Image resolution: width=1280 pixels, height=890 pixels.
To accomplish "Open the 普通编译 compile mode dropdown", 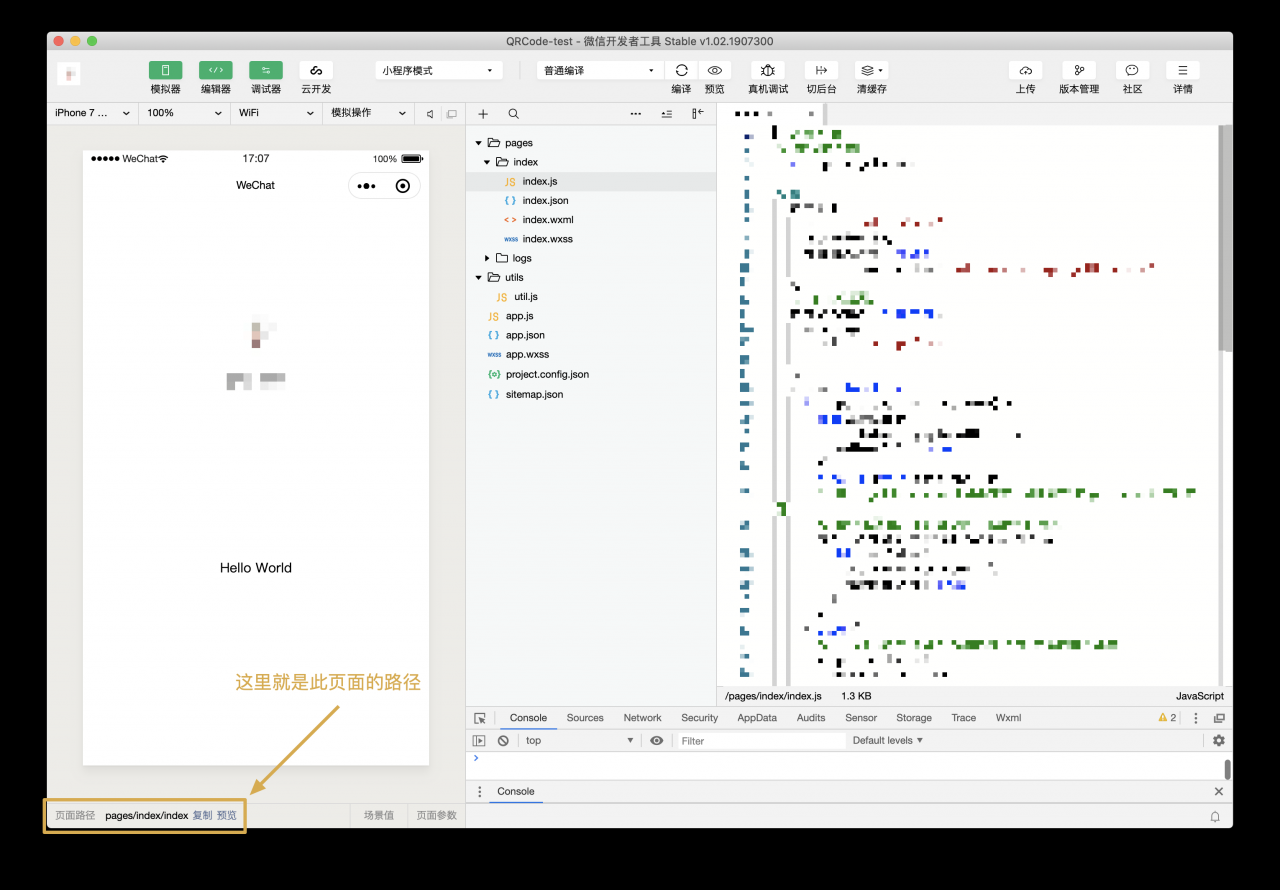I will pos(600,71).
